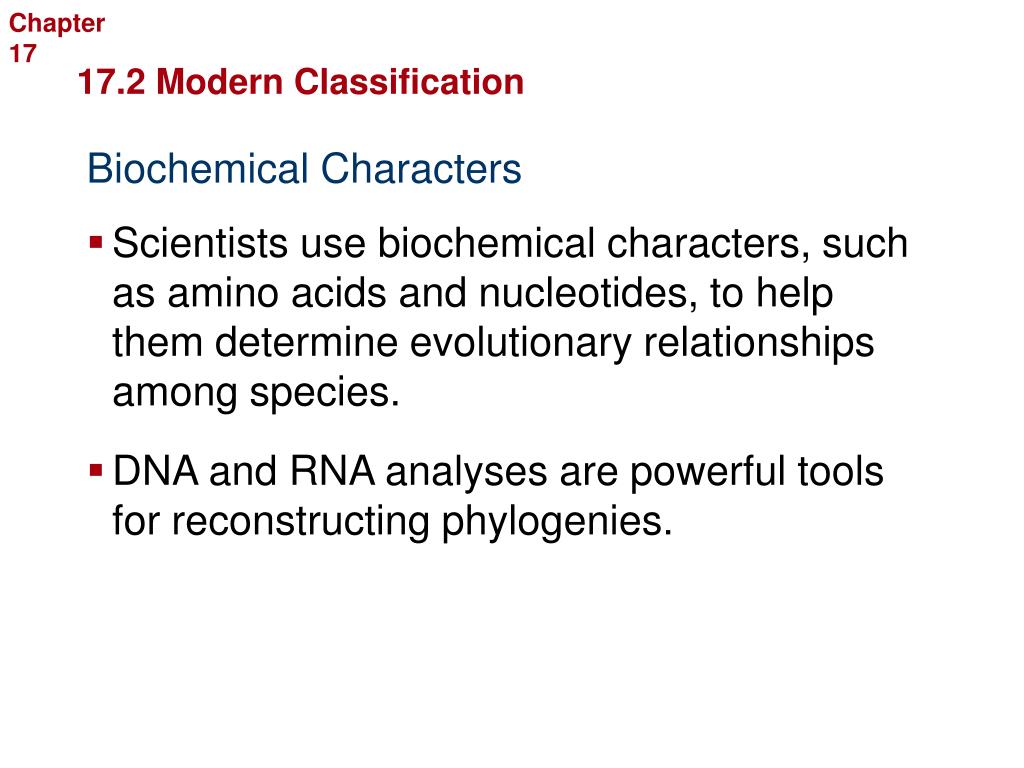Click the second red square bullet marker
This screenshot has height=768, width=1024.
[96, 471]
